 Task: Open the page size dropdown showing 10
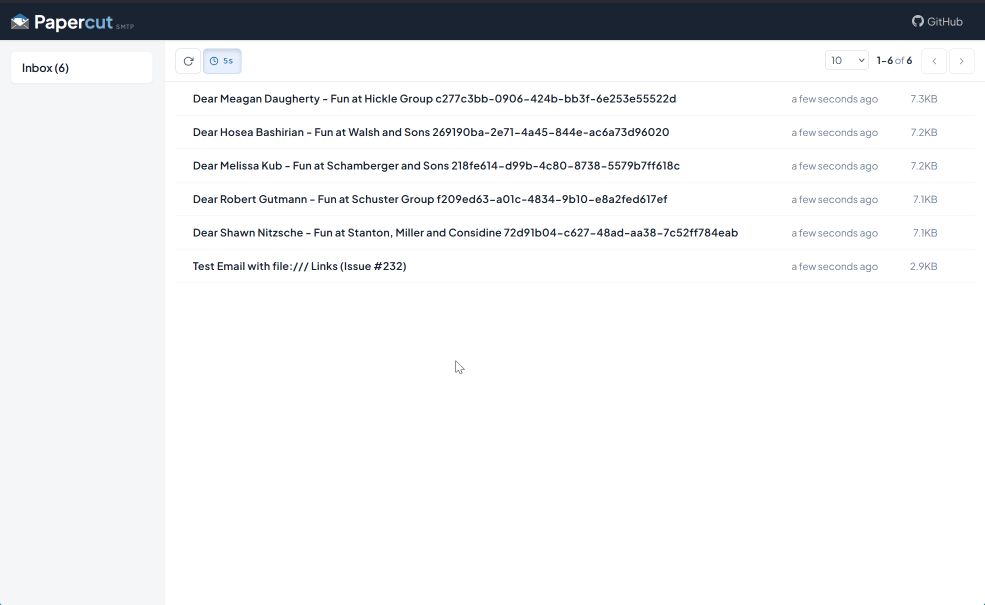pyautogui.click(x=847, y=60)
